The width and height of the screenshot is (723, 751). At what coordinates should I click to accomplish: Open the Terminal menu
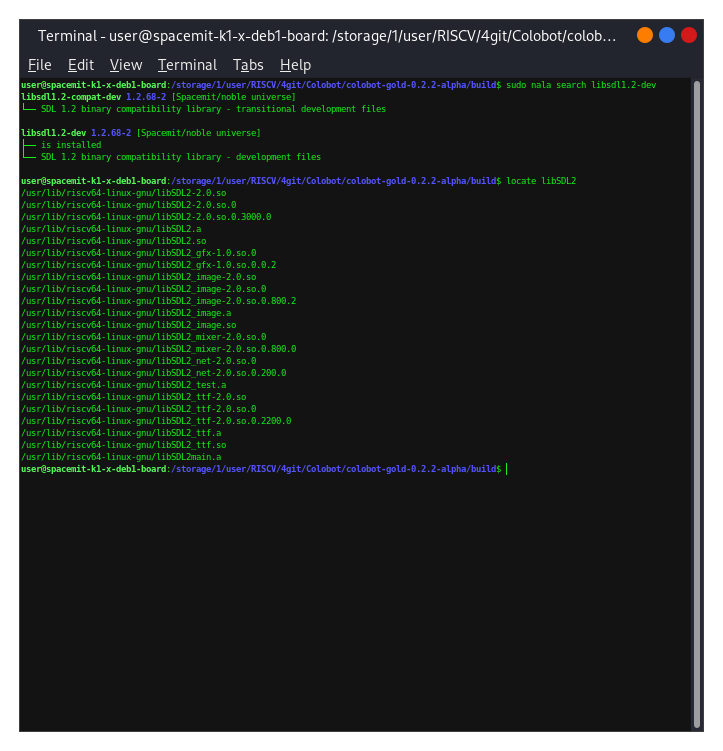(187, 65)
